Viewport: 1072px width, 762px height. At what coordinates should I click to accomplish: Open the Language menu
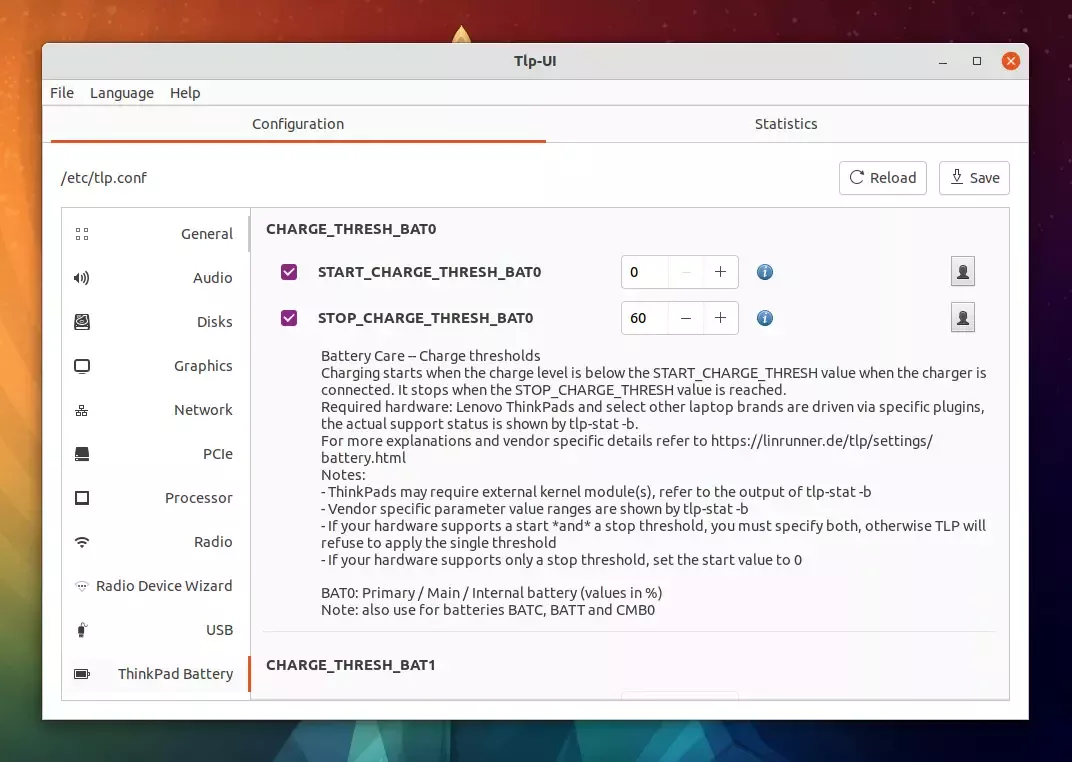[122, 93]
